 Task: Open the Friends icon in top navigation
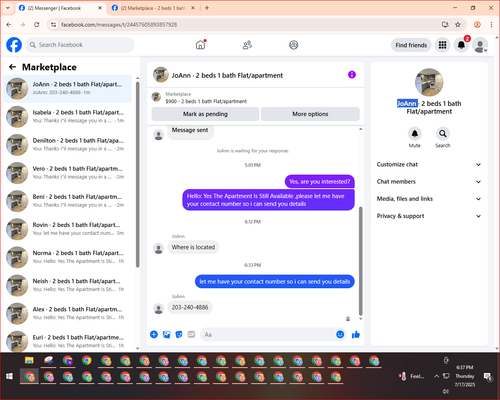coord(247,45)
